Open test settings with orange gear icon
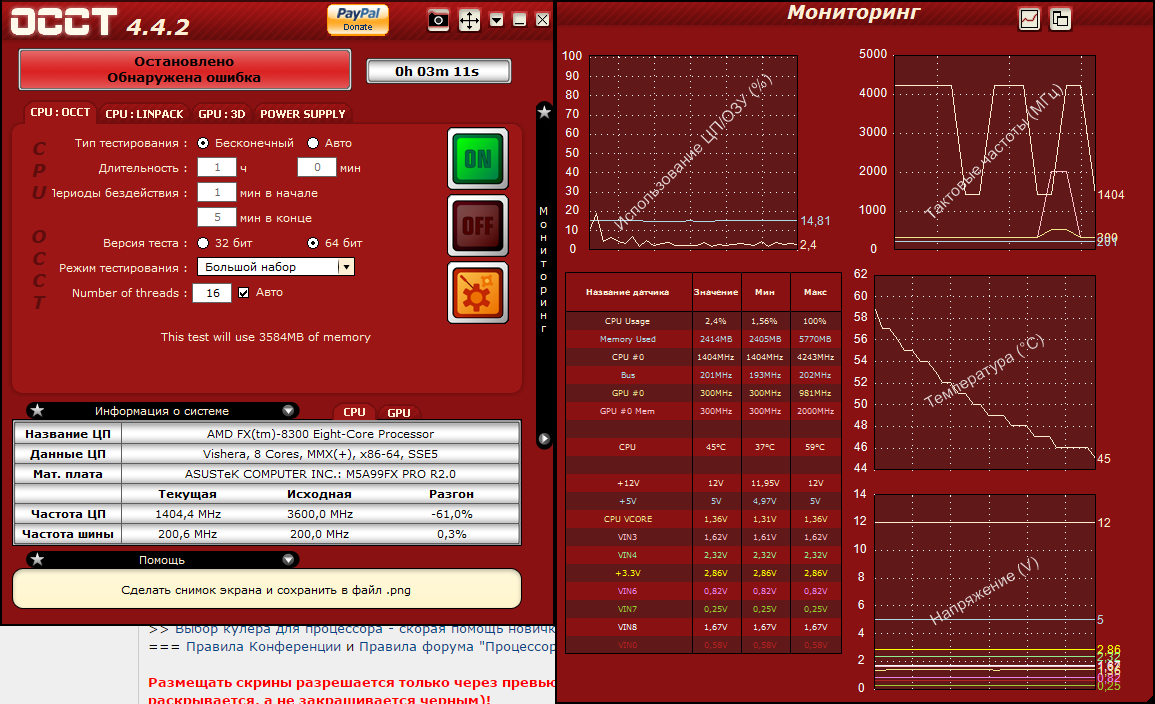Viewport: 1155px width, 704px height. (x=478, y=293)
